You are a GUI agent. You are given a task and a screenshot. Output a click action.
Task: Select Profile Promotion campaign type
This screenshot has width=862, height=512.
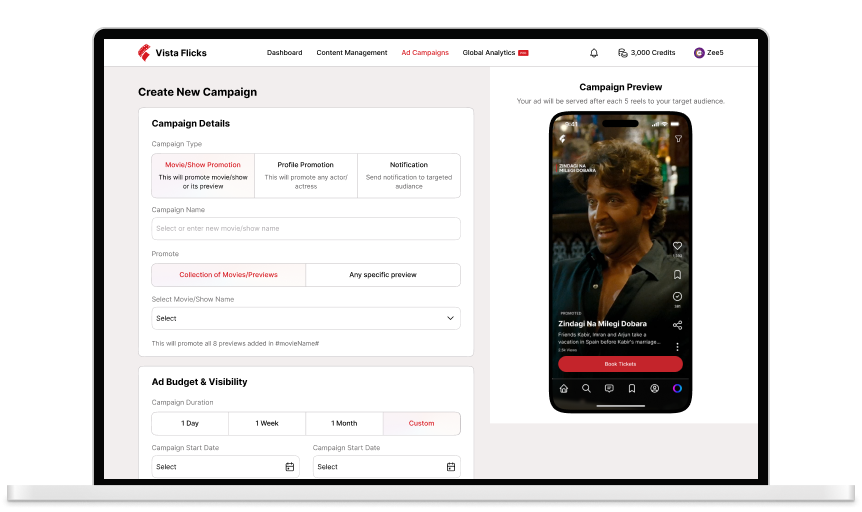tap(306, 175)
